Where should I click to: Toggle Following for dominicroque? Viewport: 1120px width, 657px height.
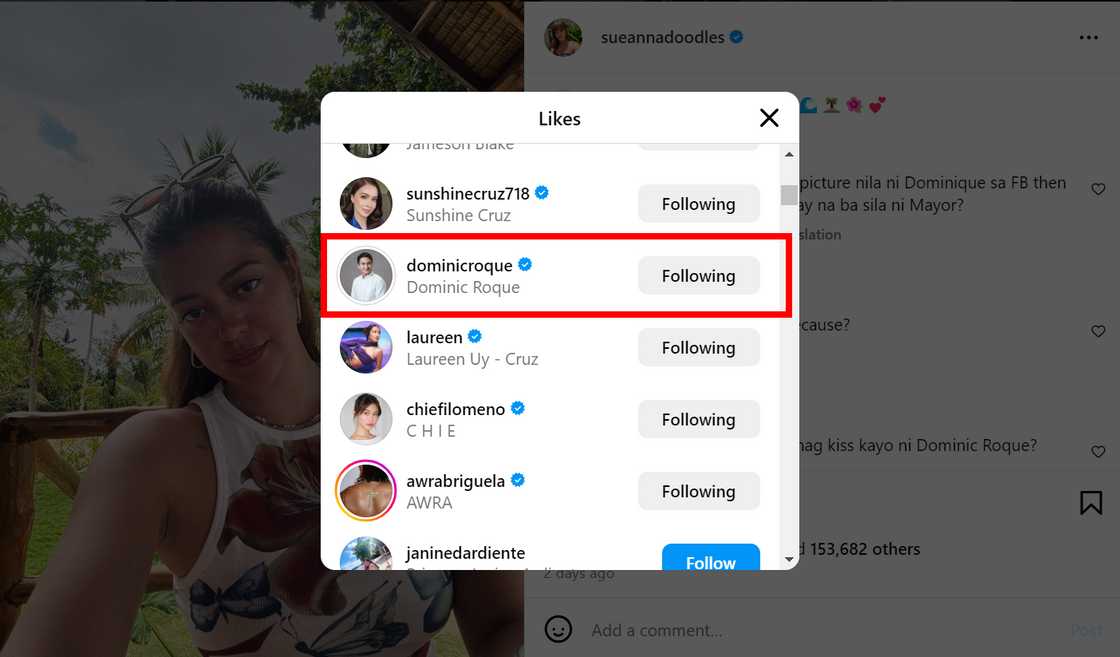698,276
